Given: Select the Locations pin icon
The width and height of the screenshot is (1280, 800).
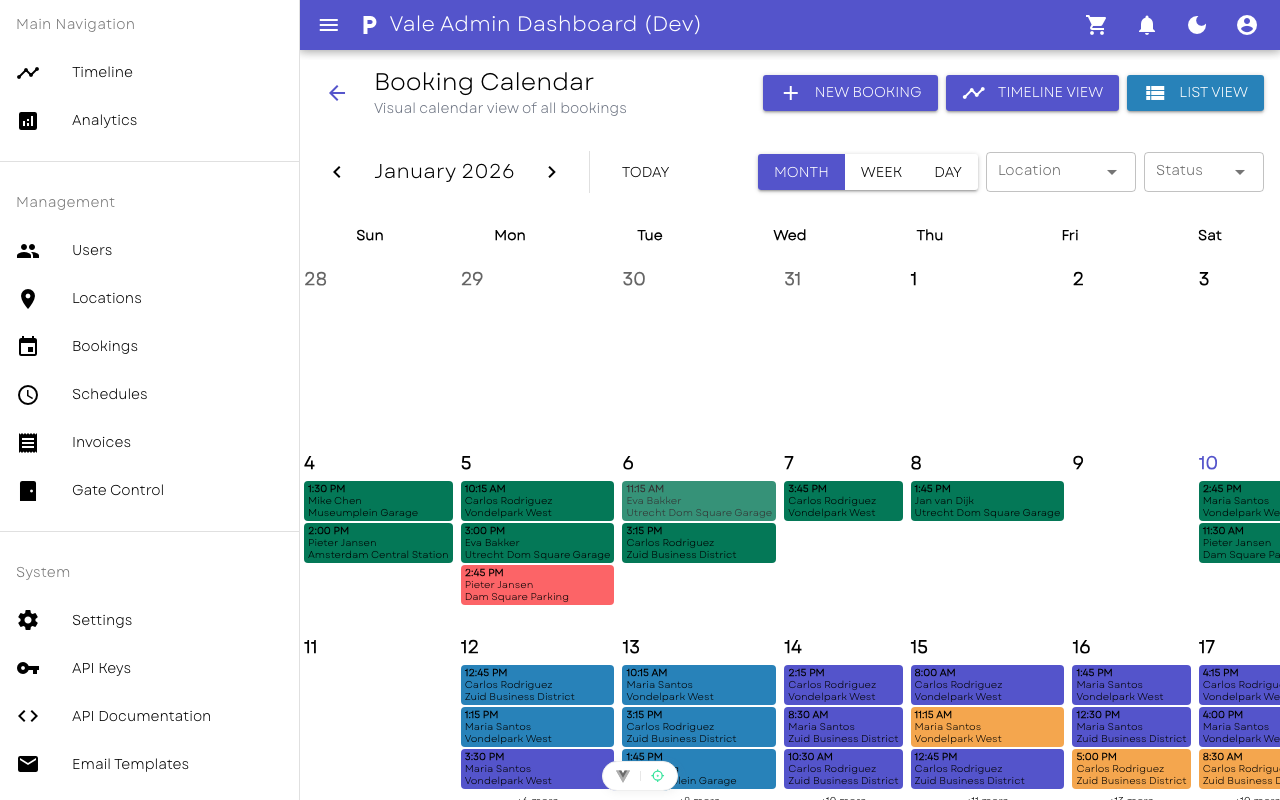Looking at the screenshot, I should [28, 298].
